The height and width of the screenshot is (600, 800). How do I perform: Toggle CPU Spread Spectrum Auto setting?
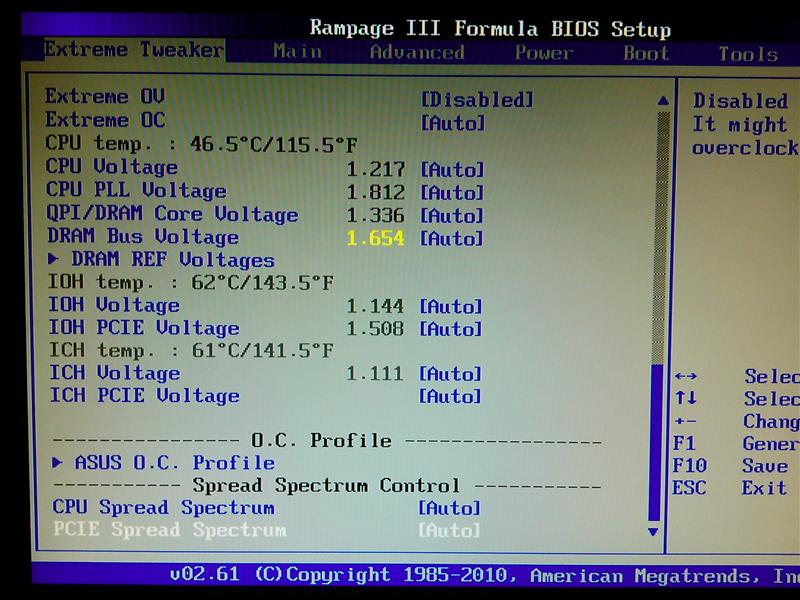click(x=449, y=509)
